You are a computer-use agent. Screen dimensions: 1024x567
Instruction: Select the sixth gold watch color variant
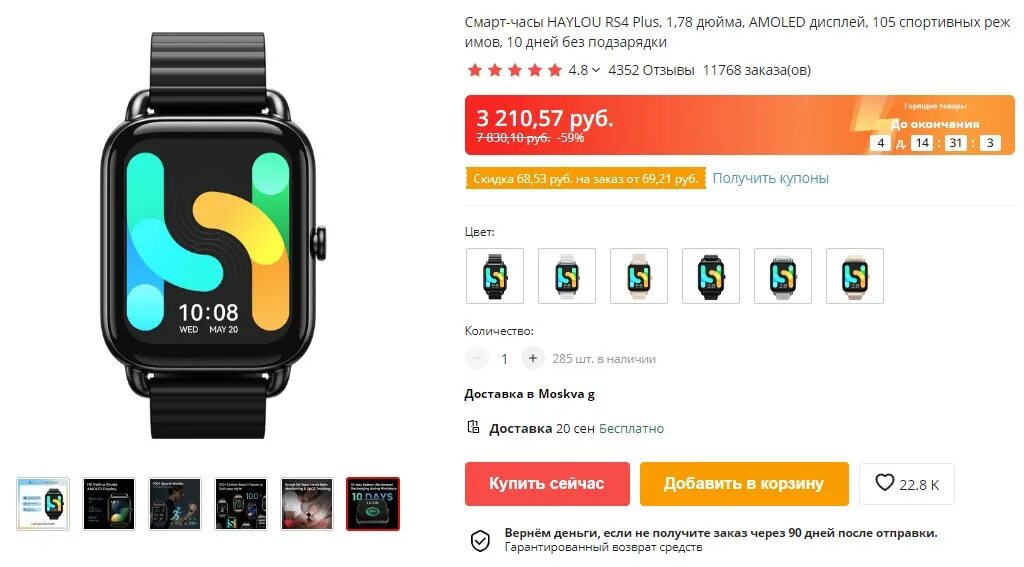(854, 276)
